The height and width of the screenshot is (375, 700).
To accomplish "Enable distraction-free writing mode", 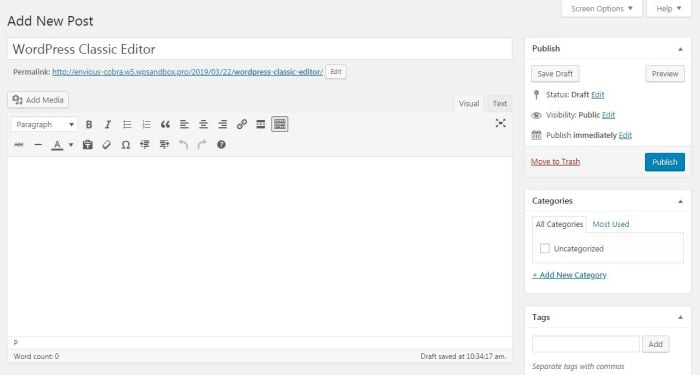I will (x=500, y=123).
